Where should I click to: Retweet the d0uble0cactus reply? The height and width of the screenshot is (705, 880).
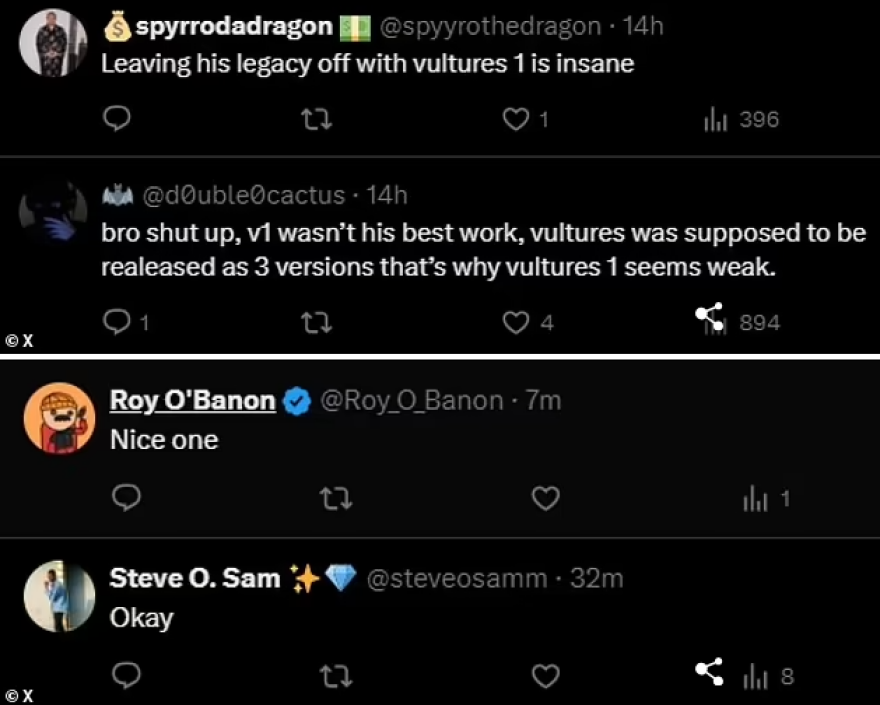pos(316,322)
